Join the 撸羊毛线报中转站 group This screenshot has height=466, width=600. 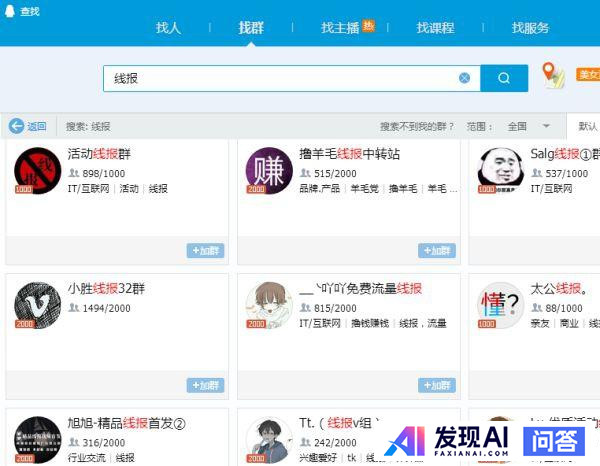(437, 251)
